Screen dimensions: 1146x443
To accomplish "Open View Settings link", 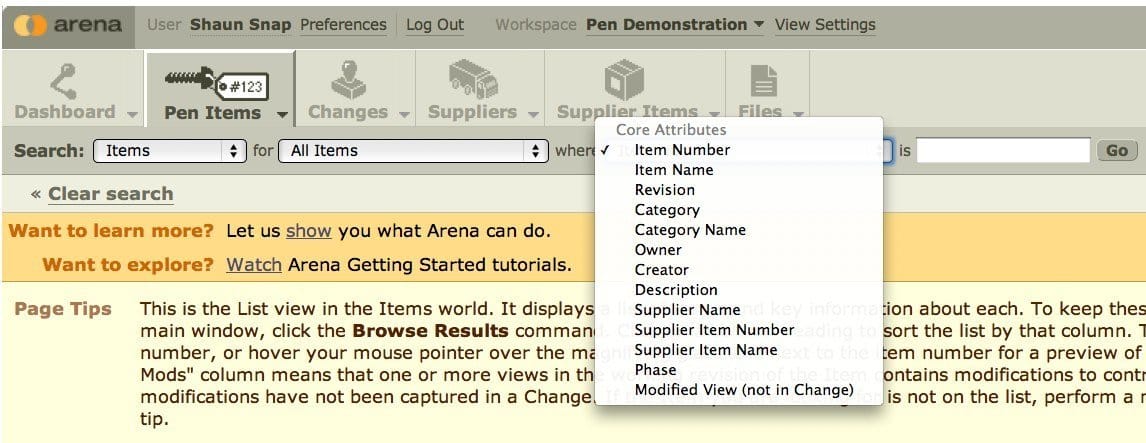I will [825, 25].
